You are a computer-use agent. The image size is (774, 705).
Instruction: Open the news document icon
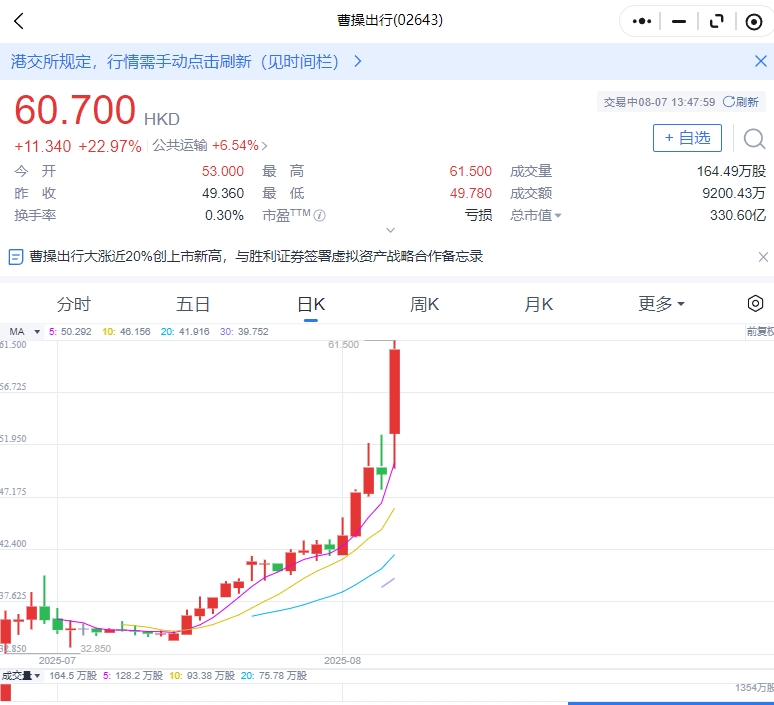point(16,257)
